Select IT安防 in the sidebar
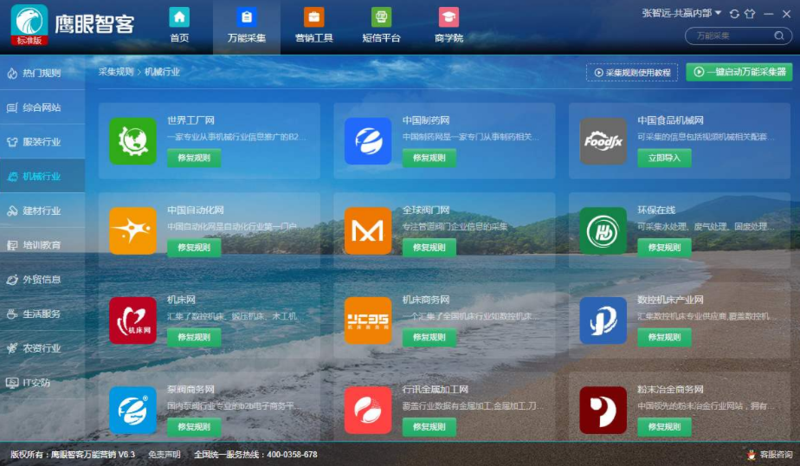This screenshot has height=466, width=800. 42,383
